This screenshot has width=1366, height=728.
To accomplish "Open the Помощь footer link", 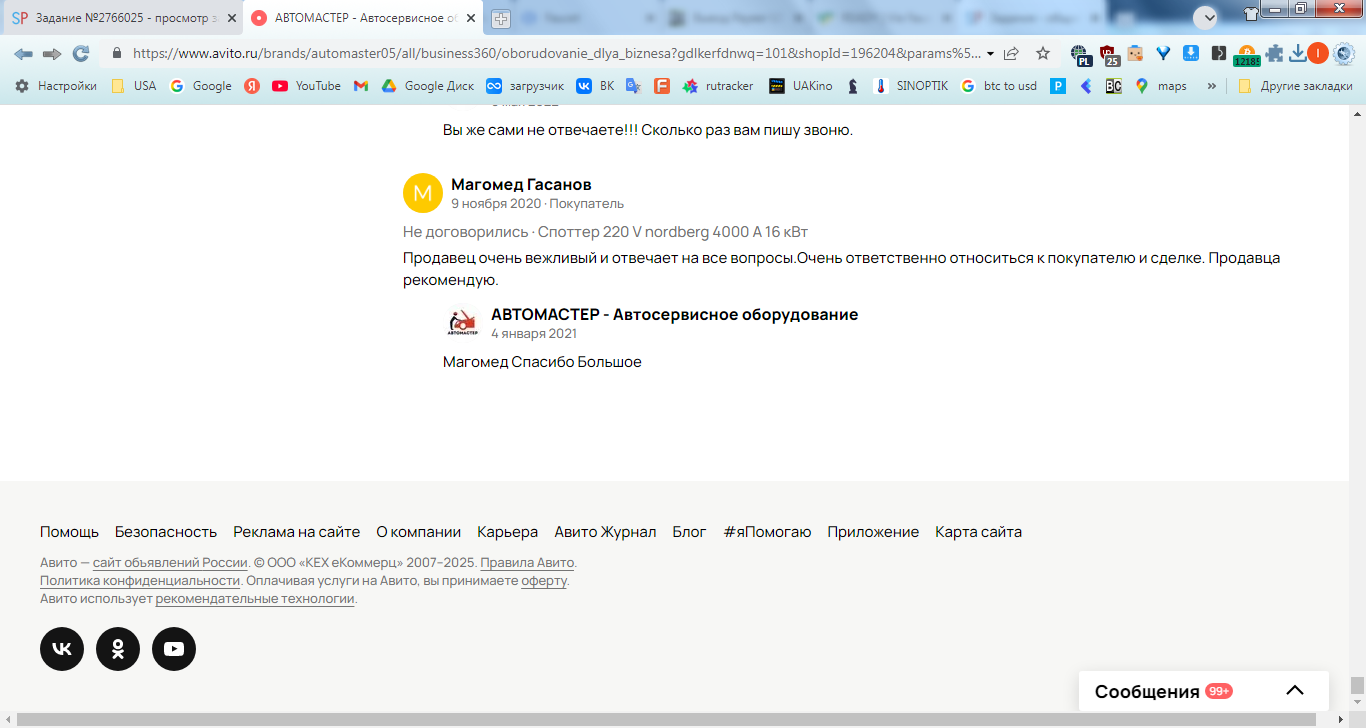I will pyautogui.click(x=69, y=532).
